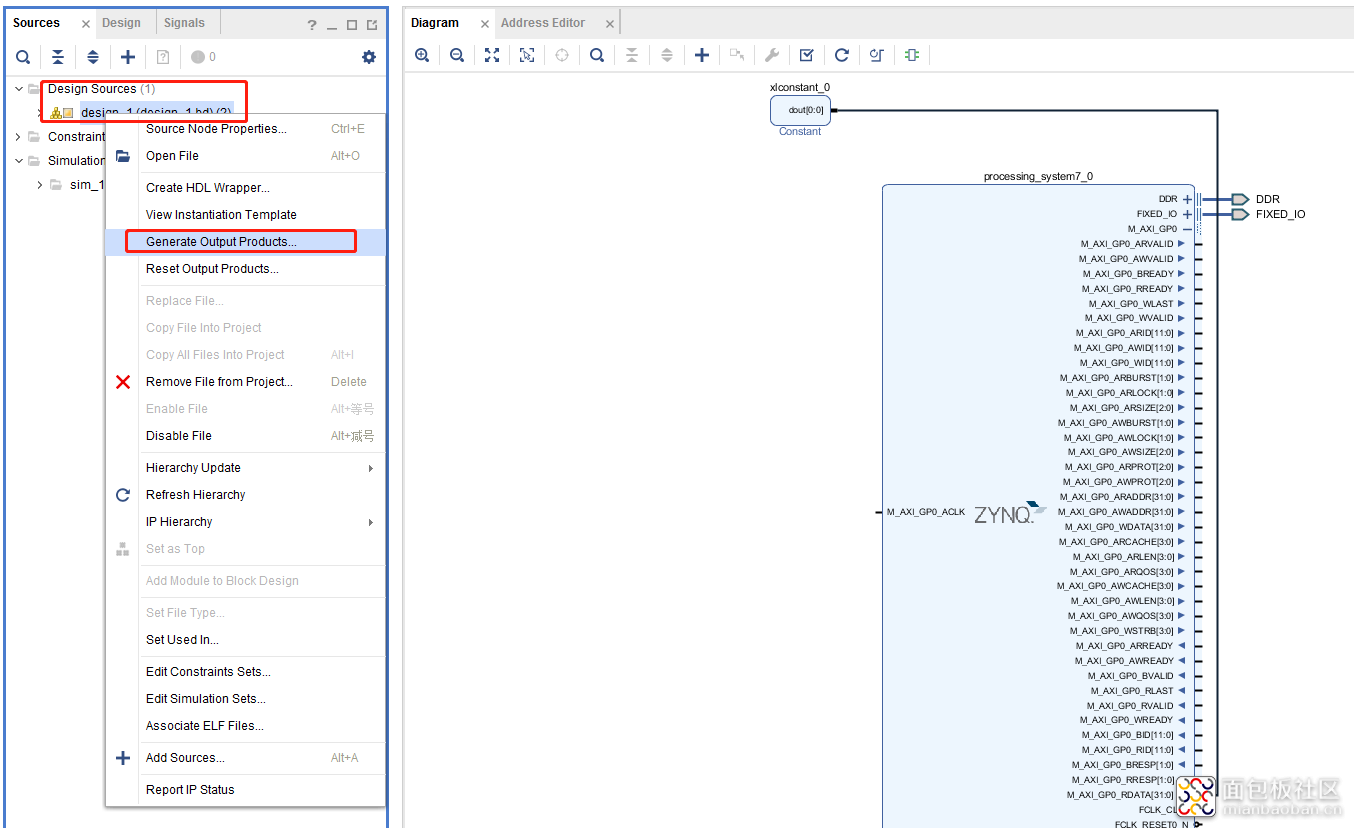Viewport: 1354px width, 828px height.
Task: Click the plus icon beside Add Sources
Action: [123, 758]
